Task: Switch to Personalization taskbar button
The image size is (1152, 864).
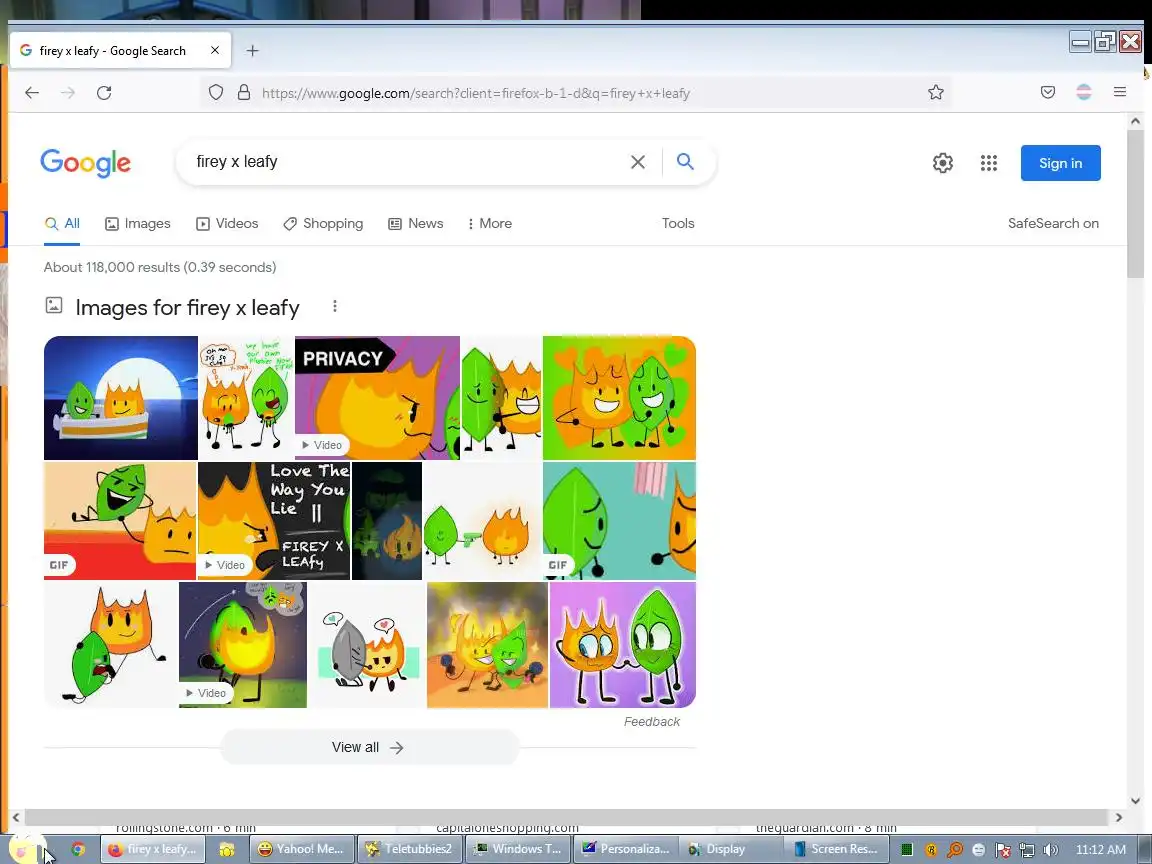Action: [x=625, y=849]
